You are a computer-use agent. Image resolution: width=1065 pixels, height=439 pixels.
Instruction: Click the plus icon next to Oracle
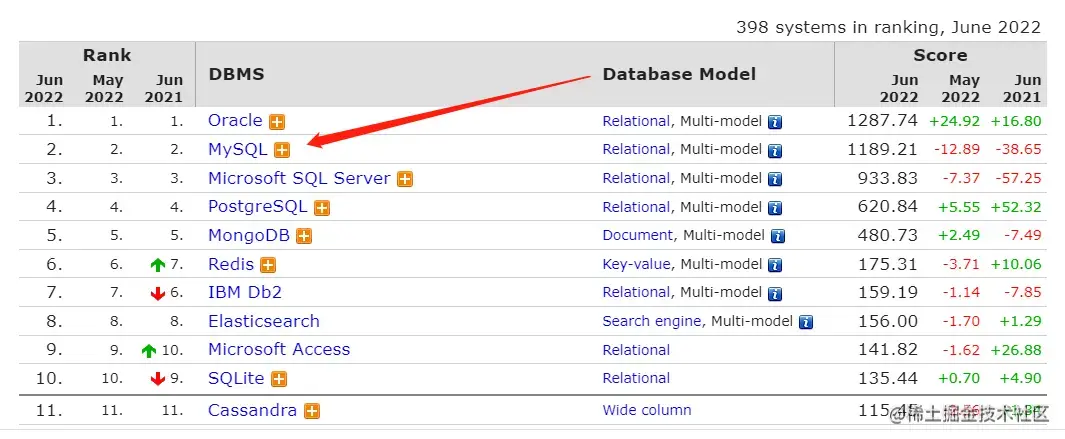(x=277, y=122)
